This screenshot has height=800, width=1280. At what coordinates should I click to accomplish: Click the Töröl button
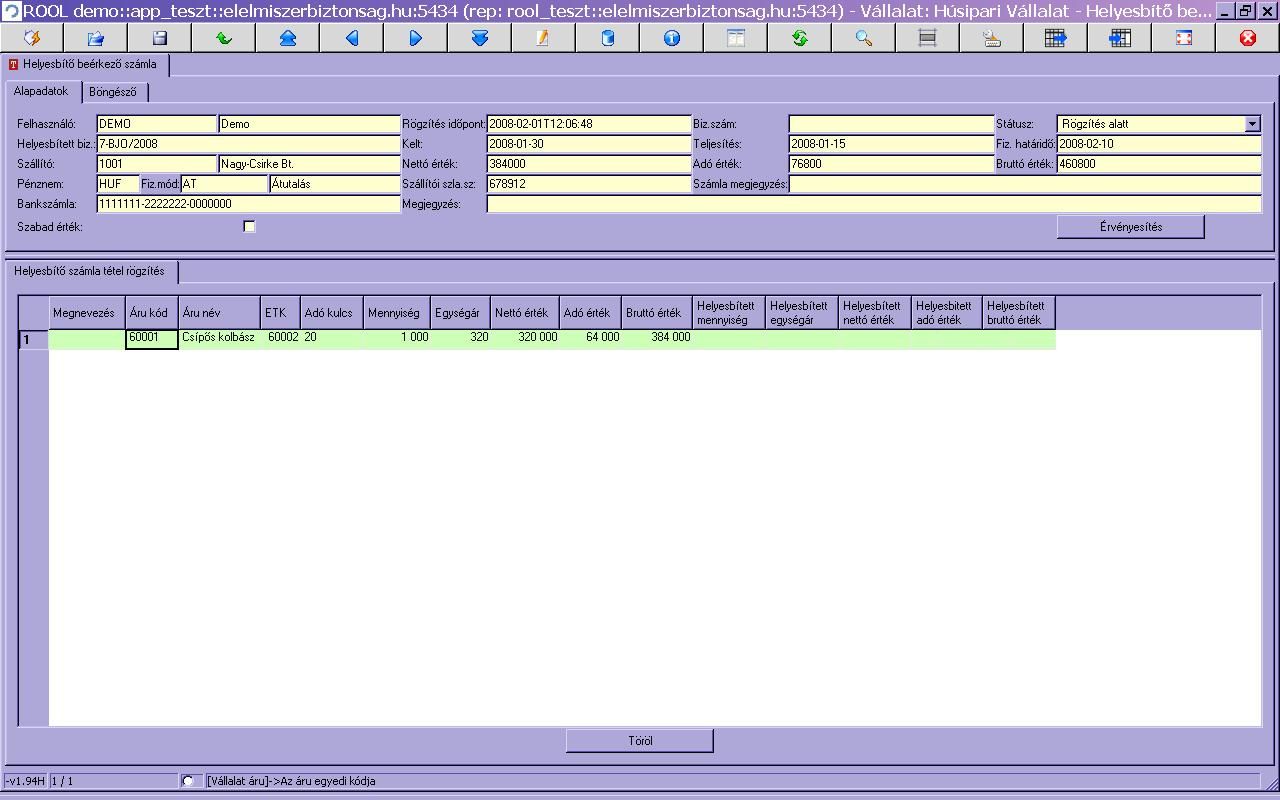640,741
